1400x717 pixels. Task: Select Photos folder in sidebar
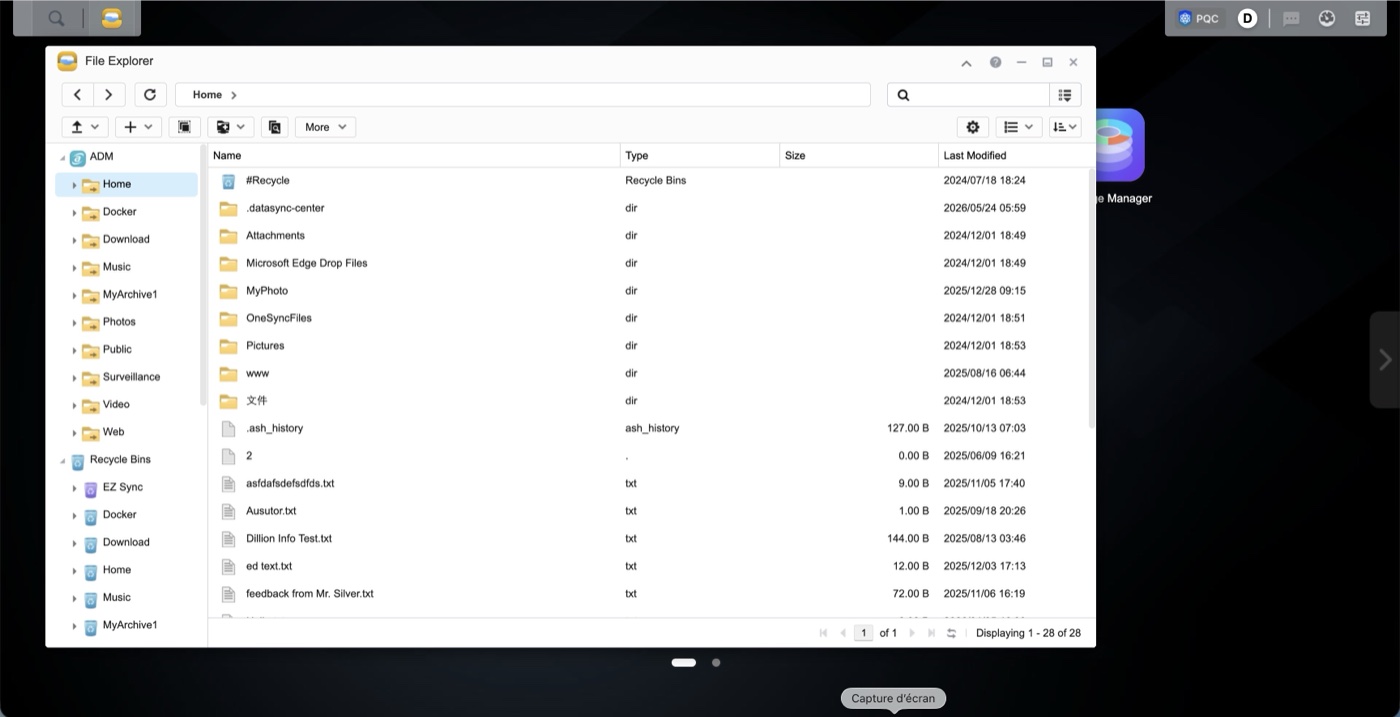pos(119,322)
